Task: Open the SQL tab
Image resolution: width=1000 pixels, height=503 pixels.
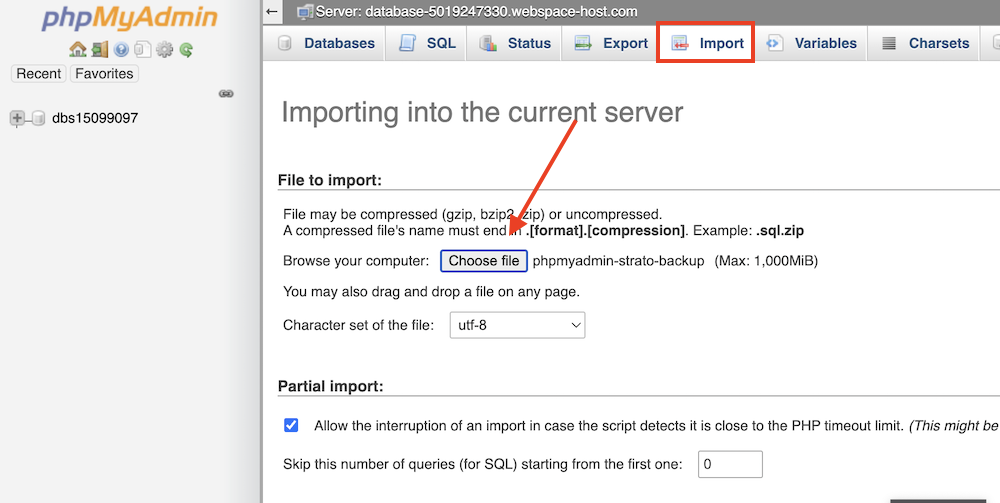Action: [x=427, y=43]
